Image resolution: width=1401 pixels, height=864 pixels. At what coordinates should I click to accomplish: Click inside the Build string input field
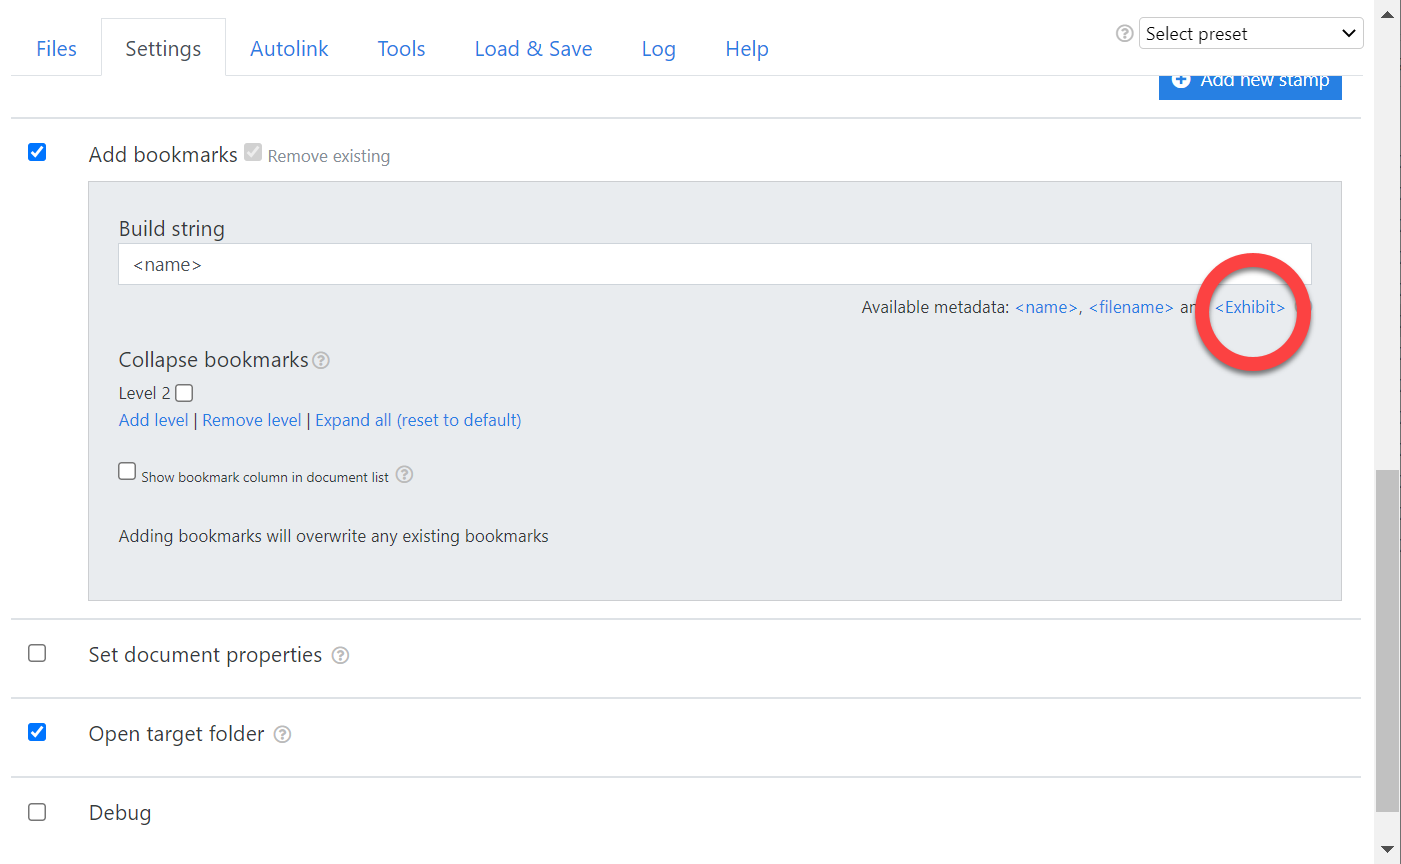[x=700, y=264]
